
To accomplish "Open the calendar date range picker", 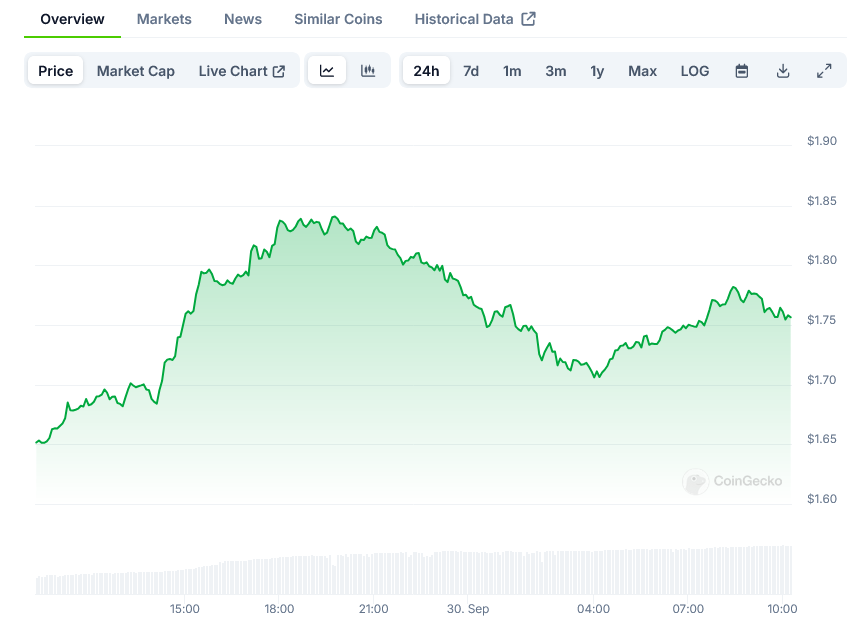I will 742,71.
